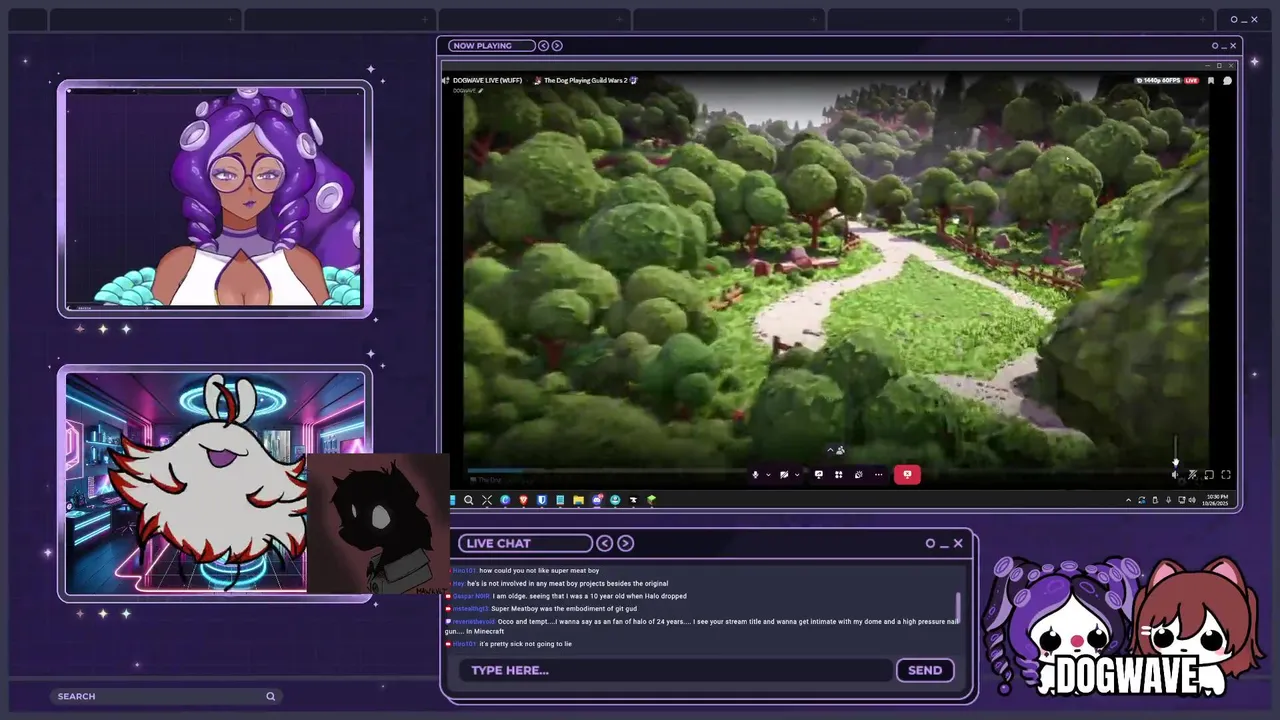Screen dimensions: 1280x720
Task: Click Gaspar N9IR's chat message about Halo
Action: click(566, 596)
